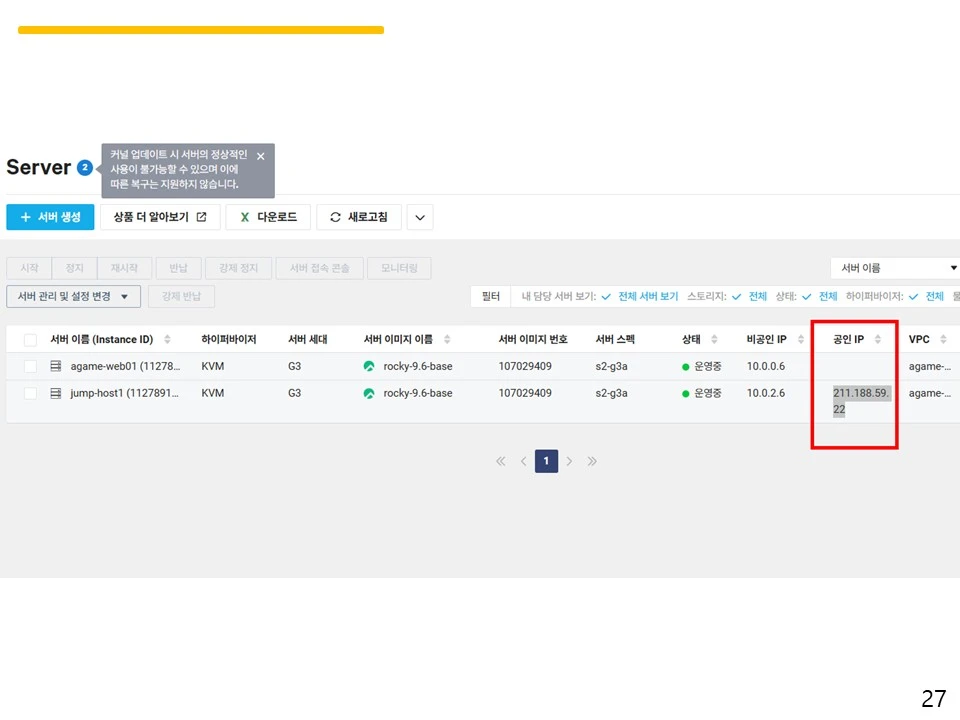Go to next page arrow
Screen dimensions: 960x720
569,461
